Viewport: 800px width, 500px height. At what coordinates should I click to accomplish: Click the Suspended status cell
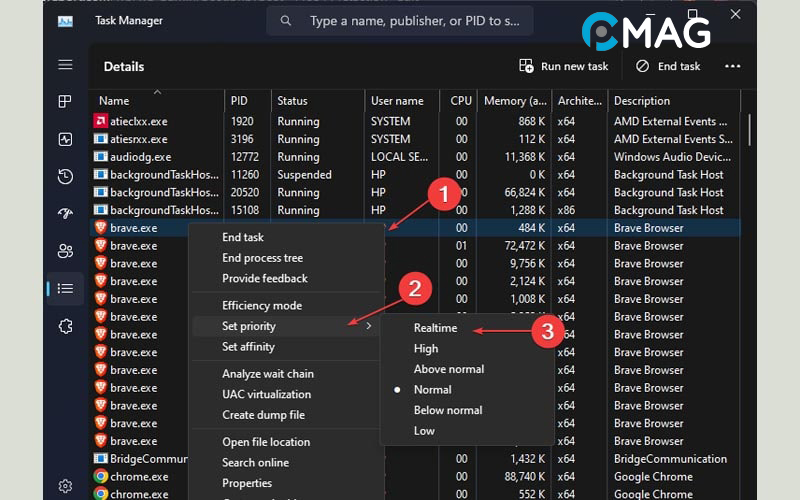tap(304, 174)
